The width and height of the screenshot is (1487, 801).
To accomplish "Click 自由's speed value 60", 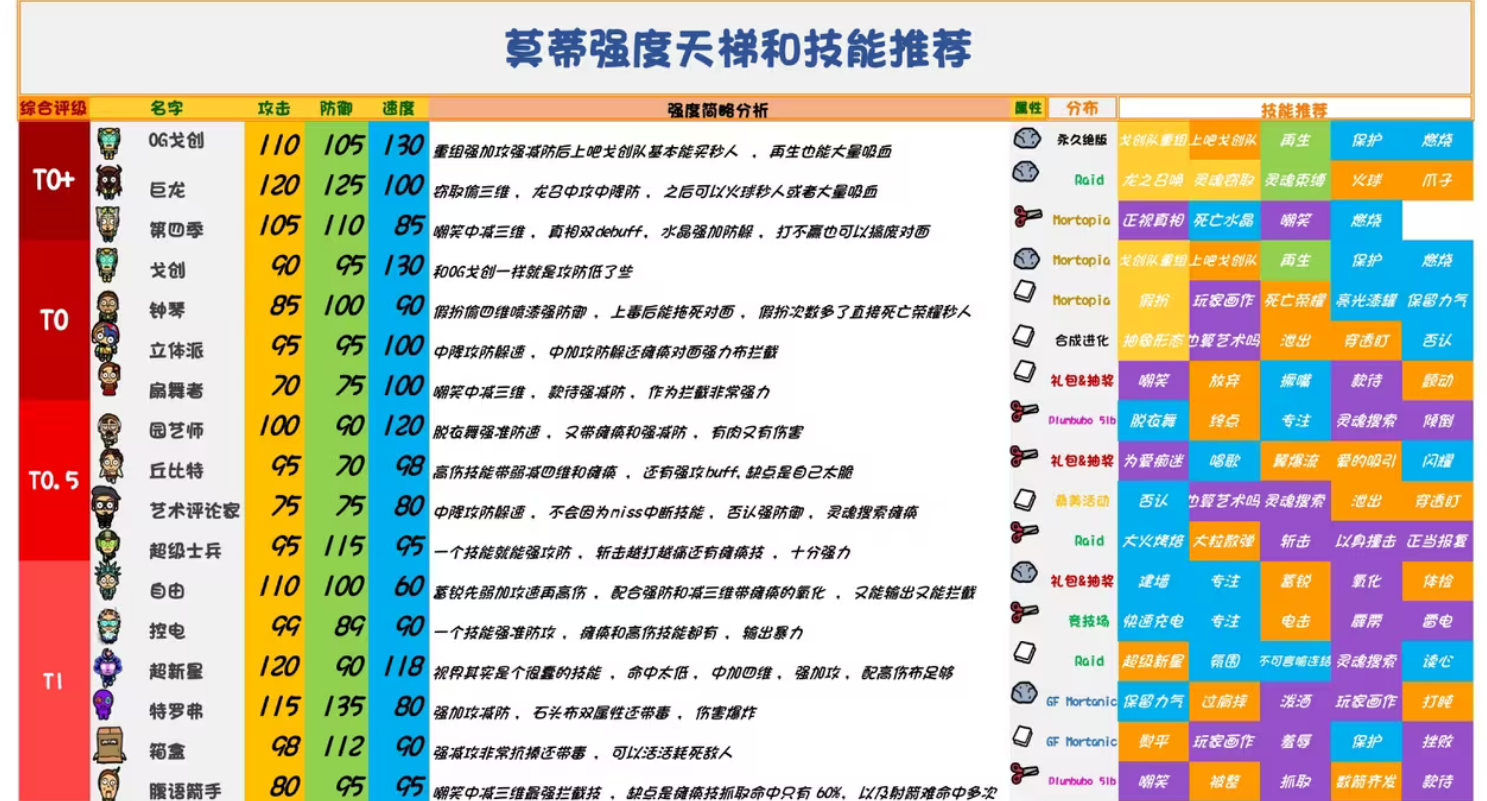I will tap(409, 586).
